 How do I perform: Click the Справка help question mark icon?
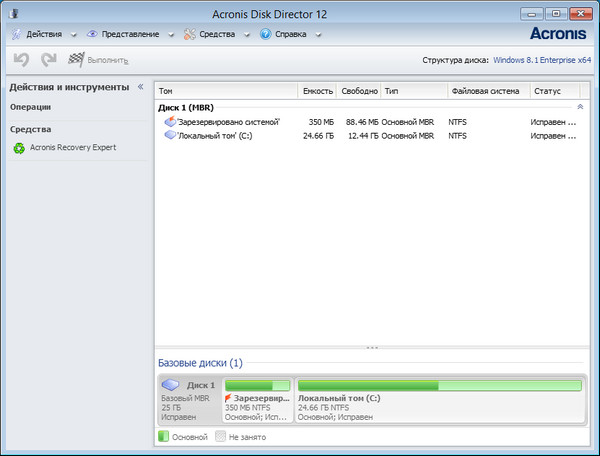[x=266, y=34]
